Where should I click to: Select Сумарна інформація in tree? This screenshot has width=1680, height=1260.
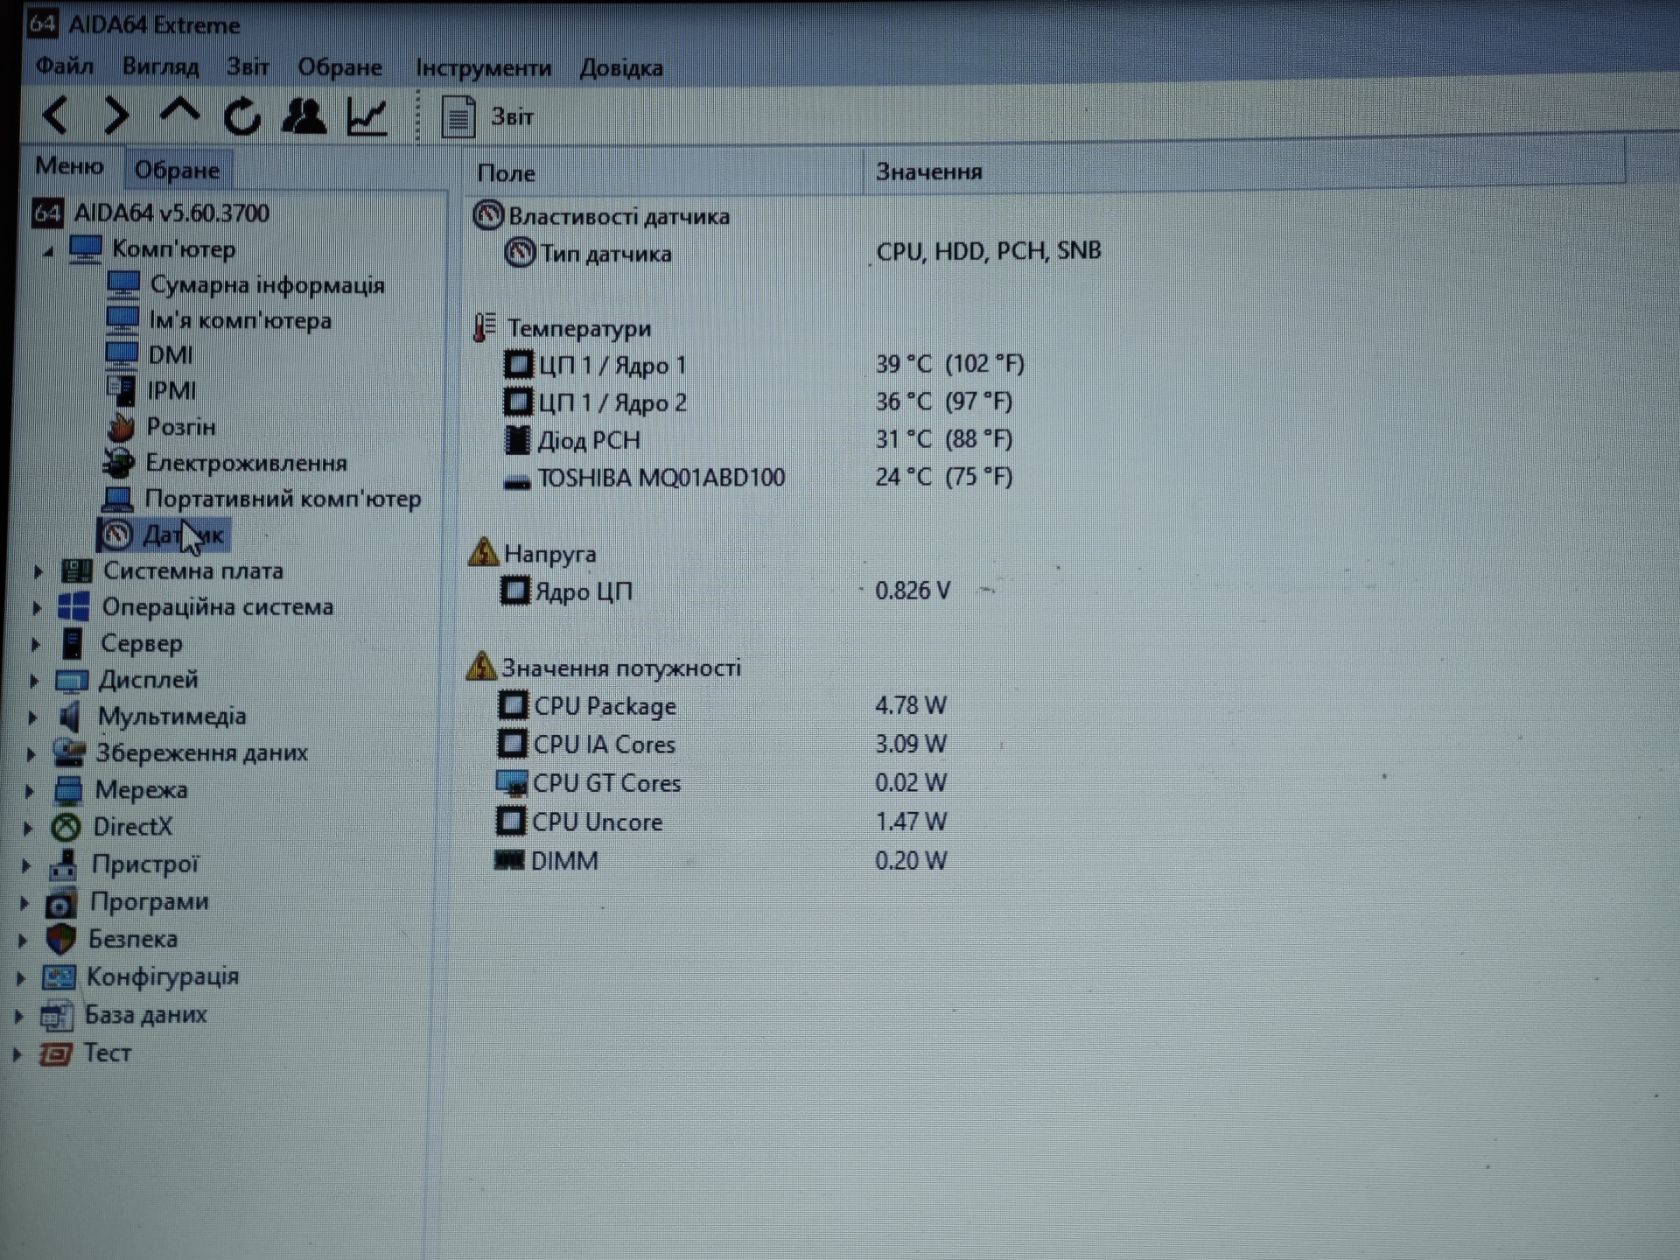pos(267,285)
